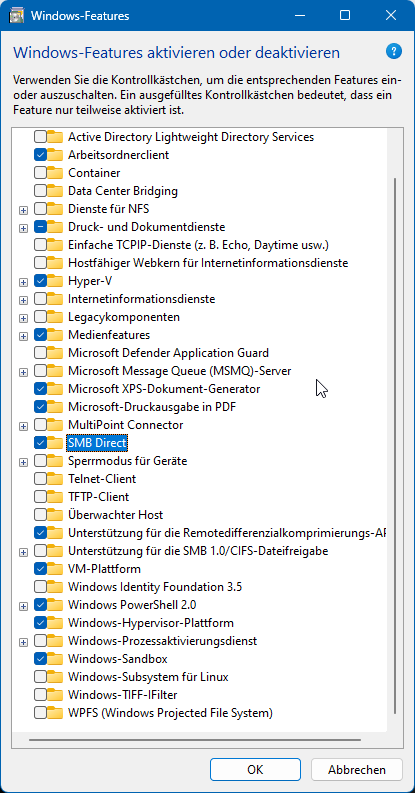Uncheck the VM-Plattform checkbox
The width and height of the screenshot is (415, 793).
coord(40,569)
